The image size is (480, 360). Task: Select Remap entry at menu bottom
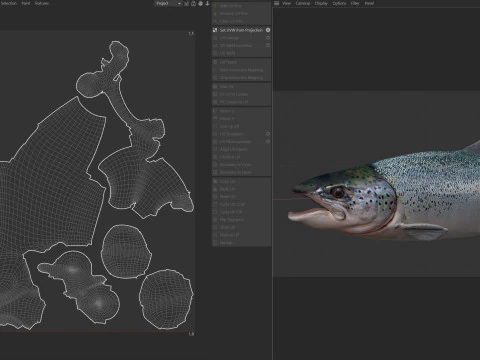click(x=242, y=242)
